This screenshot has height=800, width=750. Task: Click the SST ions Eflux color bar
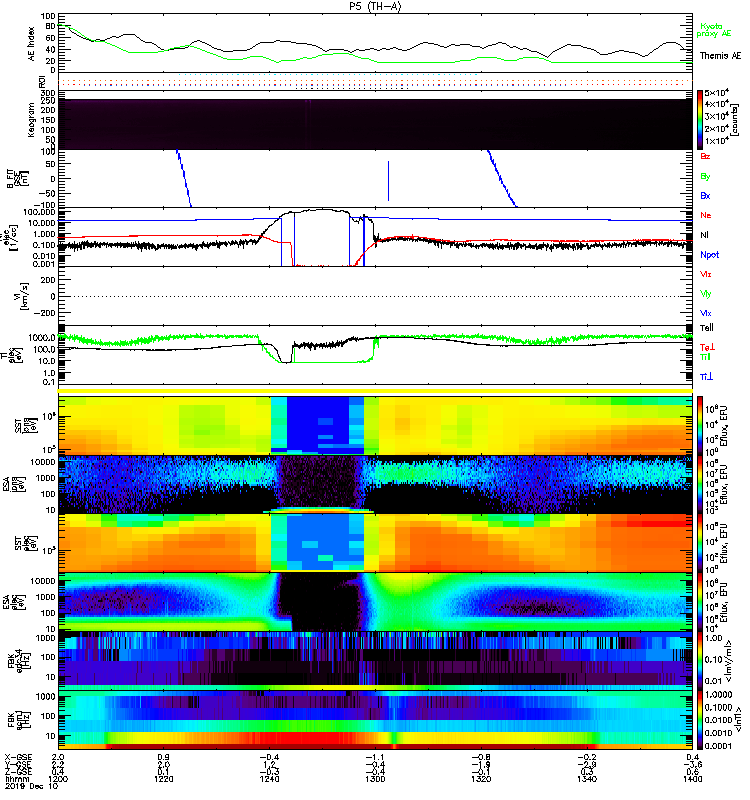click(700, 426)
